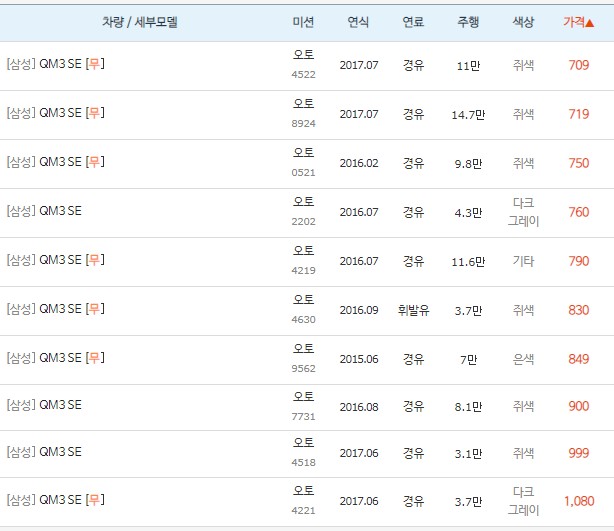614x531 pixels.
Task: Open QM3 SE listing with plate 0521
Action: 56,162
